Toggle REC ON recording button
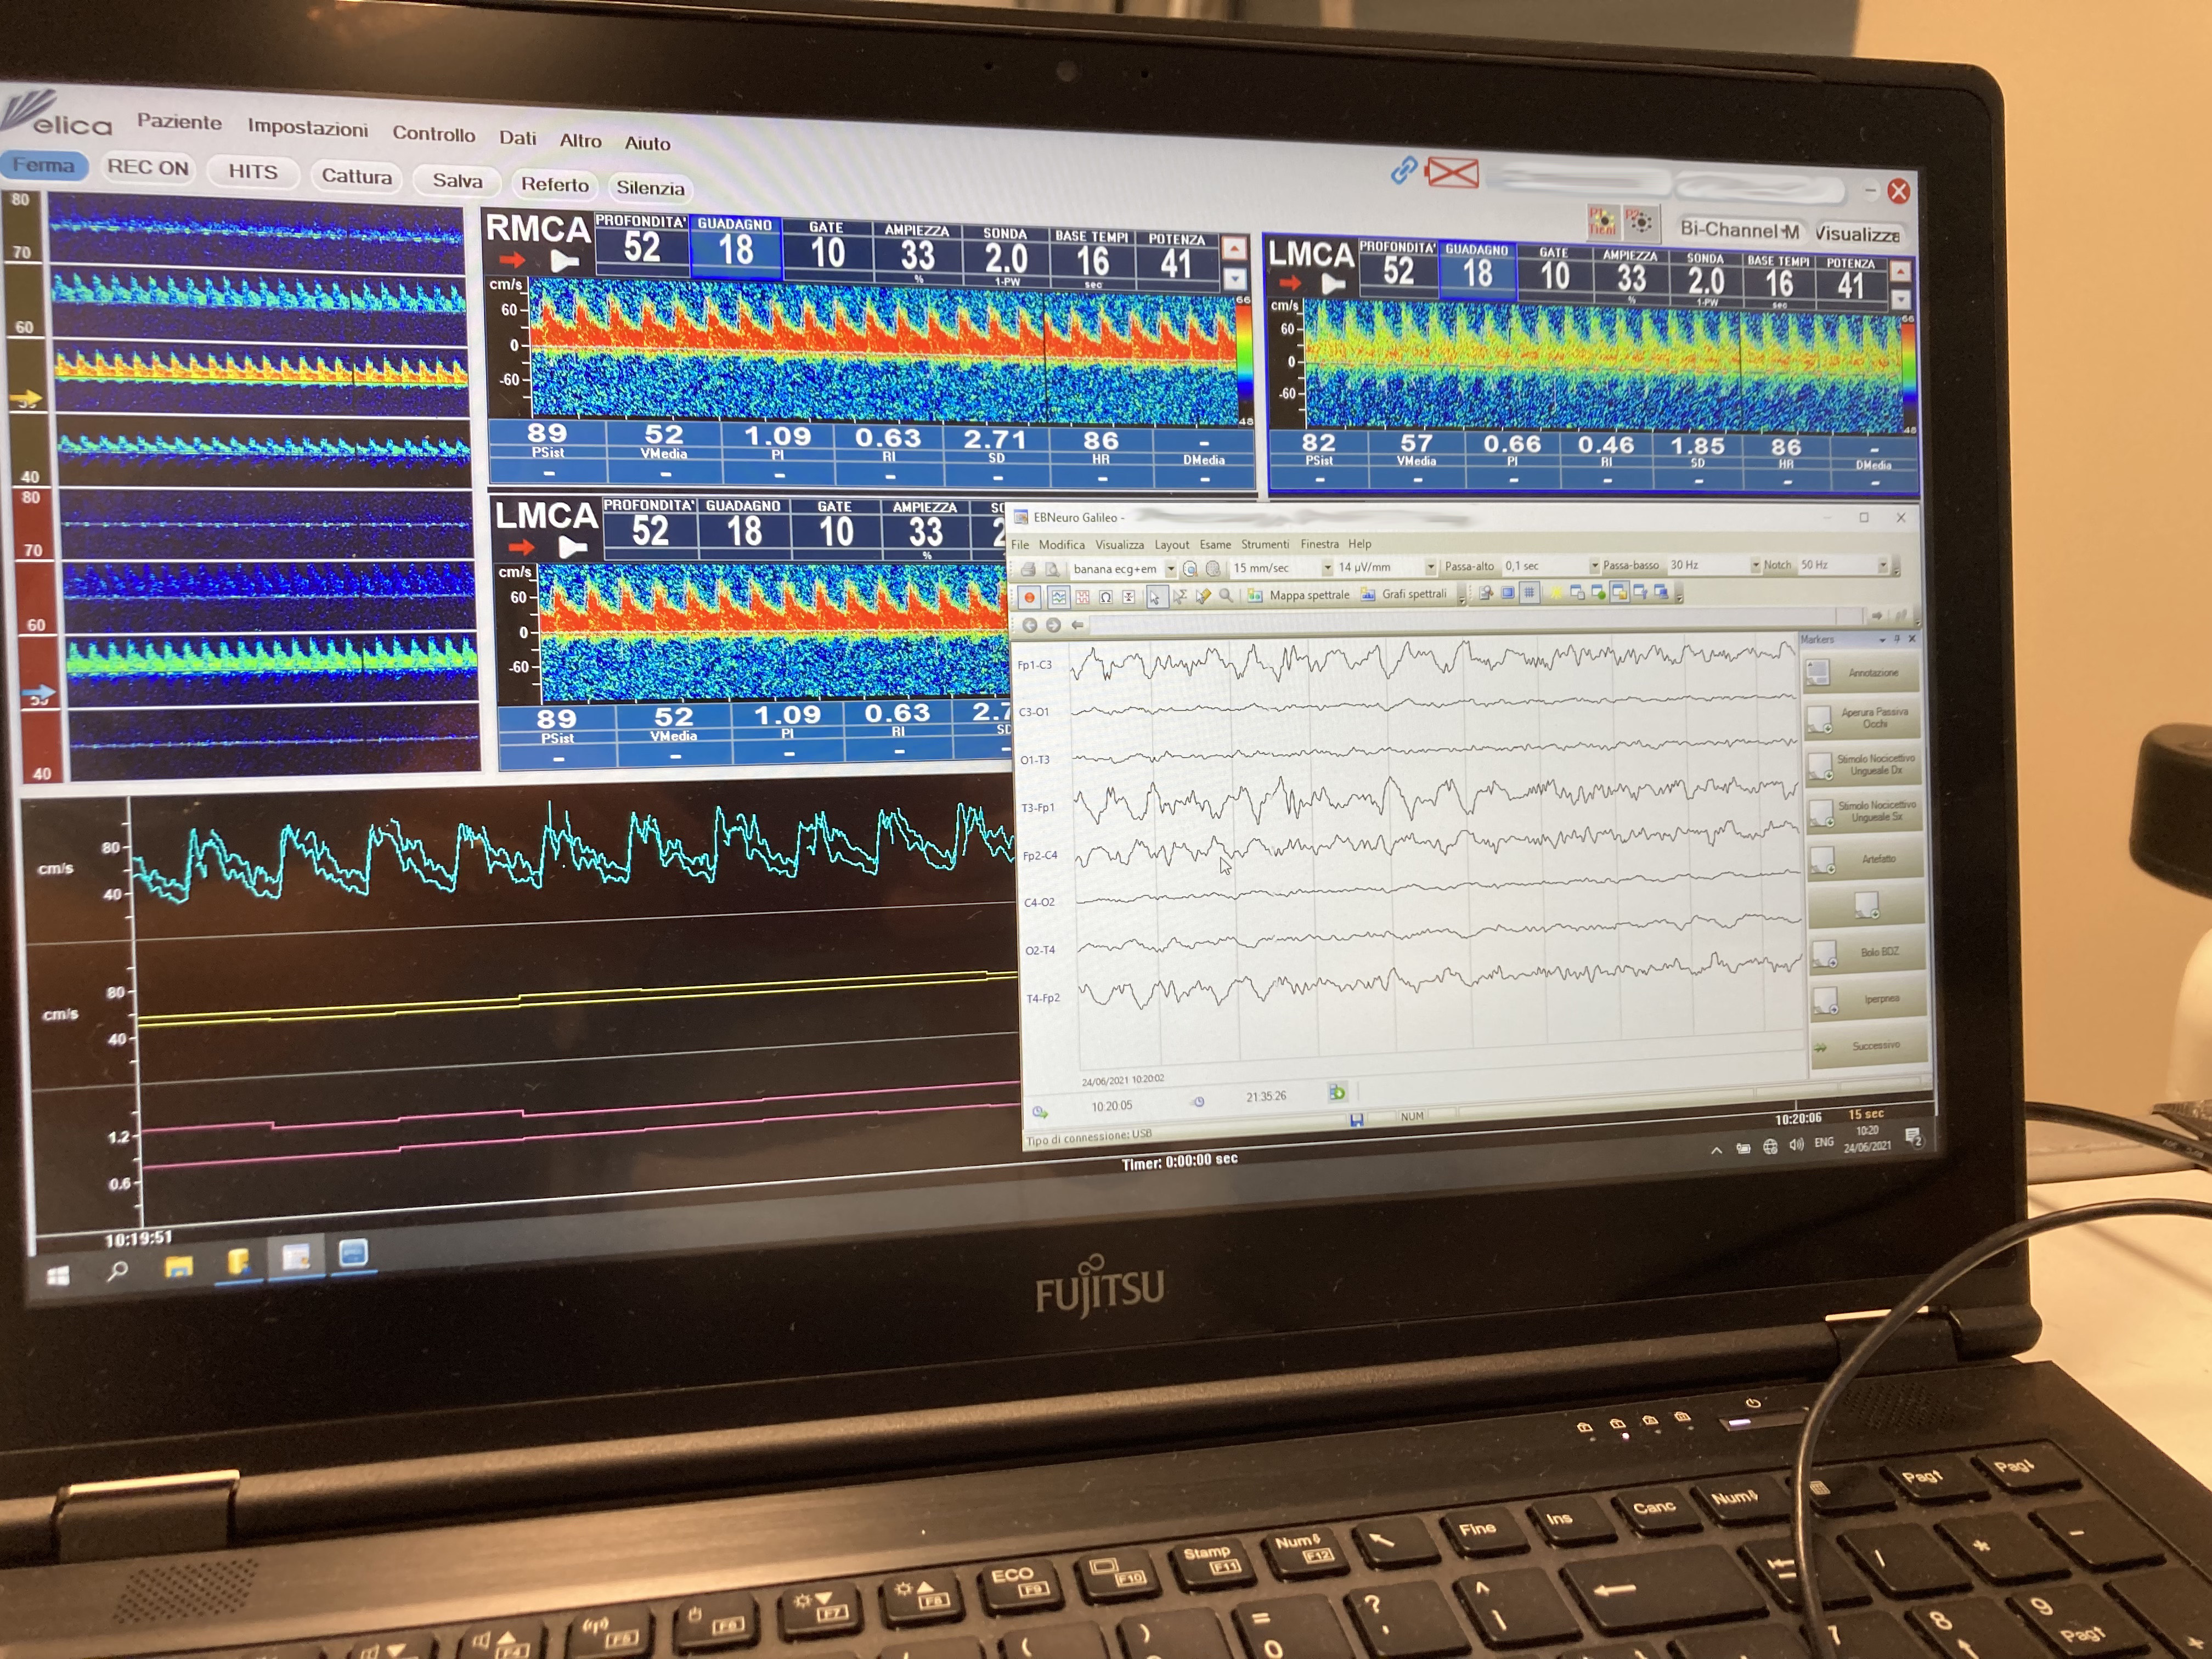Viewport: 2212px width, 1659px height. tap(148, 167)
